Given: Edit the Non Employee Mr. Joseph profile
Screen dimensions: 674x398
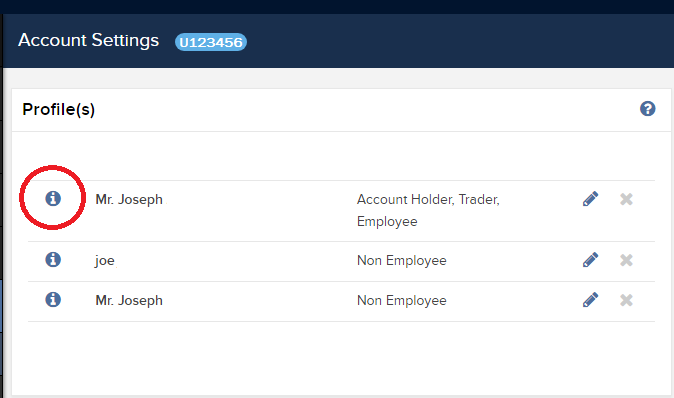Looking at the screenshot, I should point(591,300).
